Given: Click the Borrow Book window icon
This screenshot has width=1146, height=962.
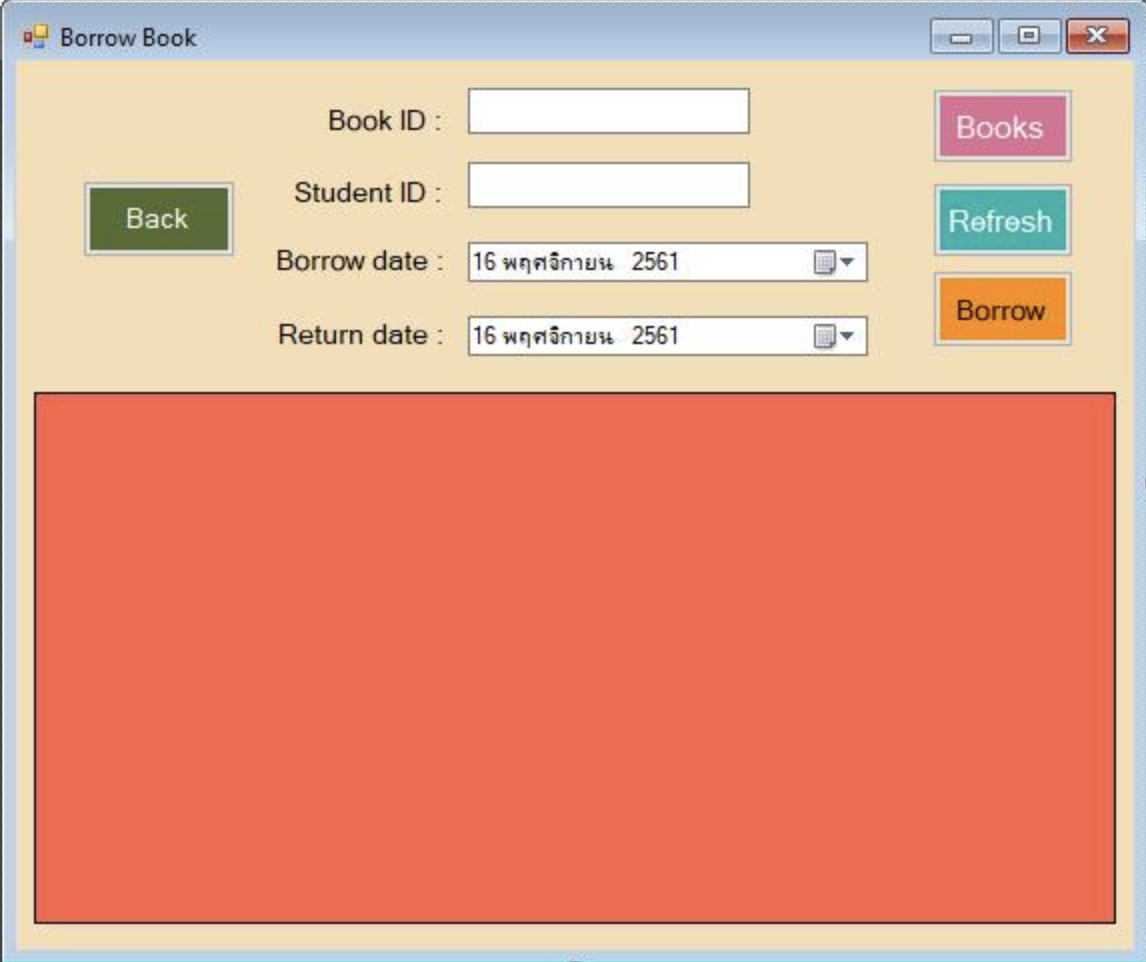Looking at the screenshot, I should tap(35, 38).
